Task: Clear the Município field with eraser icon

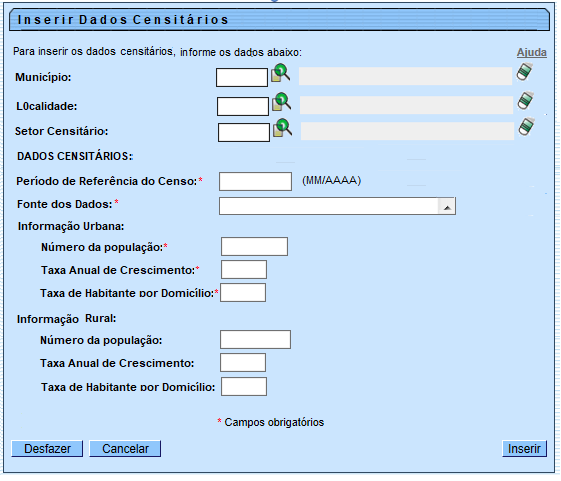Action: pos(525,72)
